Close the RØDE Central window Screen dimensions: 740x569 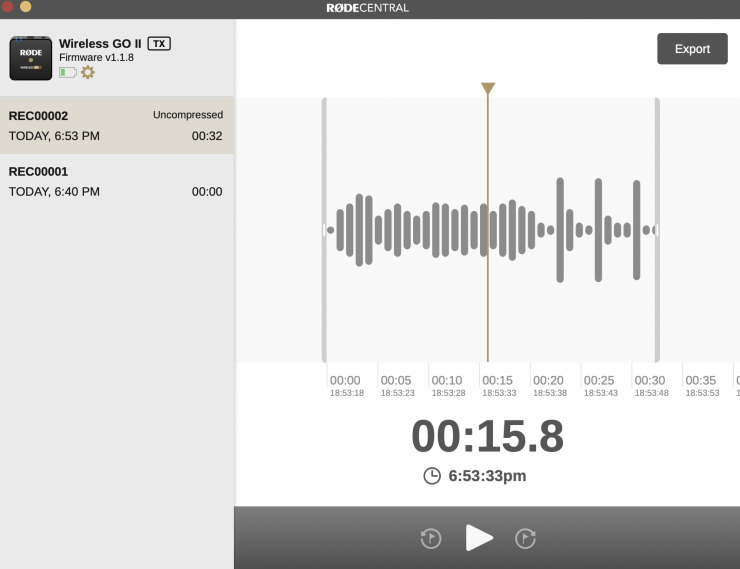click(x=8, y=7)
